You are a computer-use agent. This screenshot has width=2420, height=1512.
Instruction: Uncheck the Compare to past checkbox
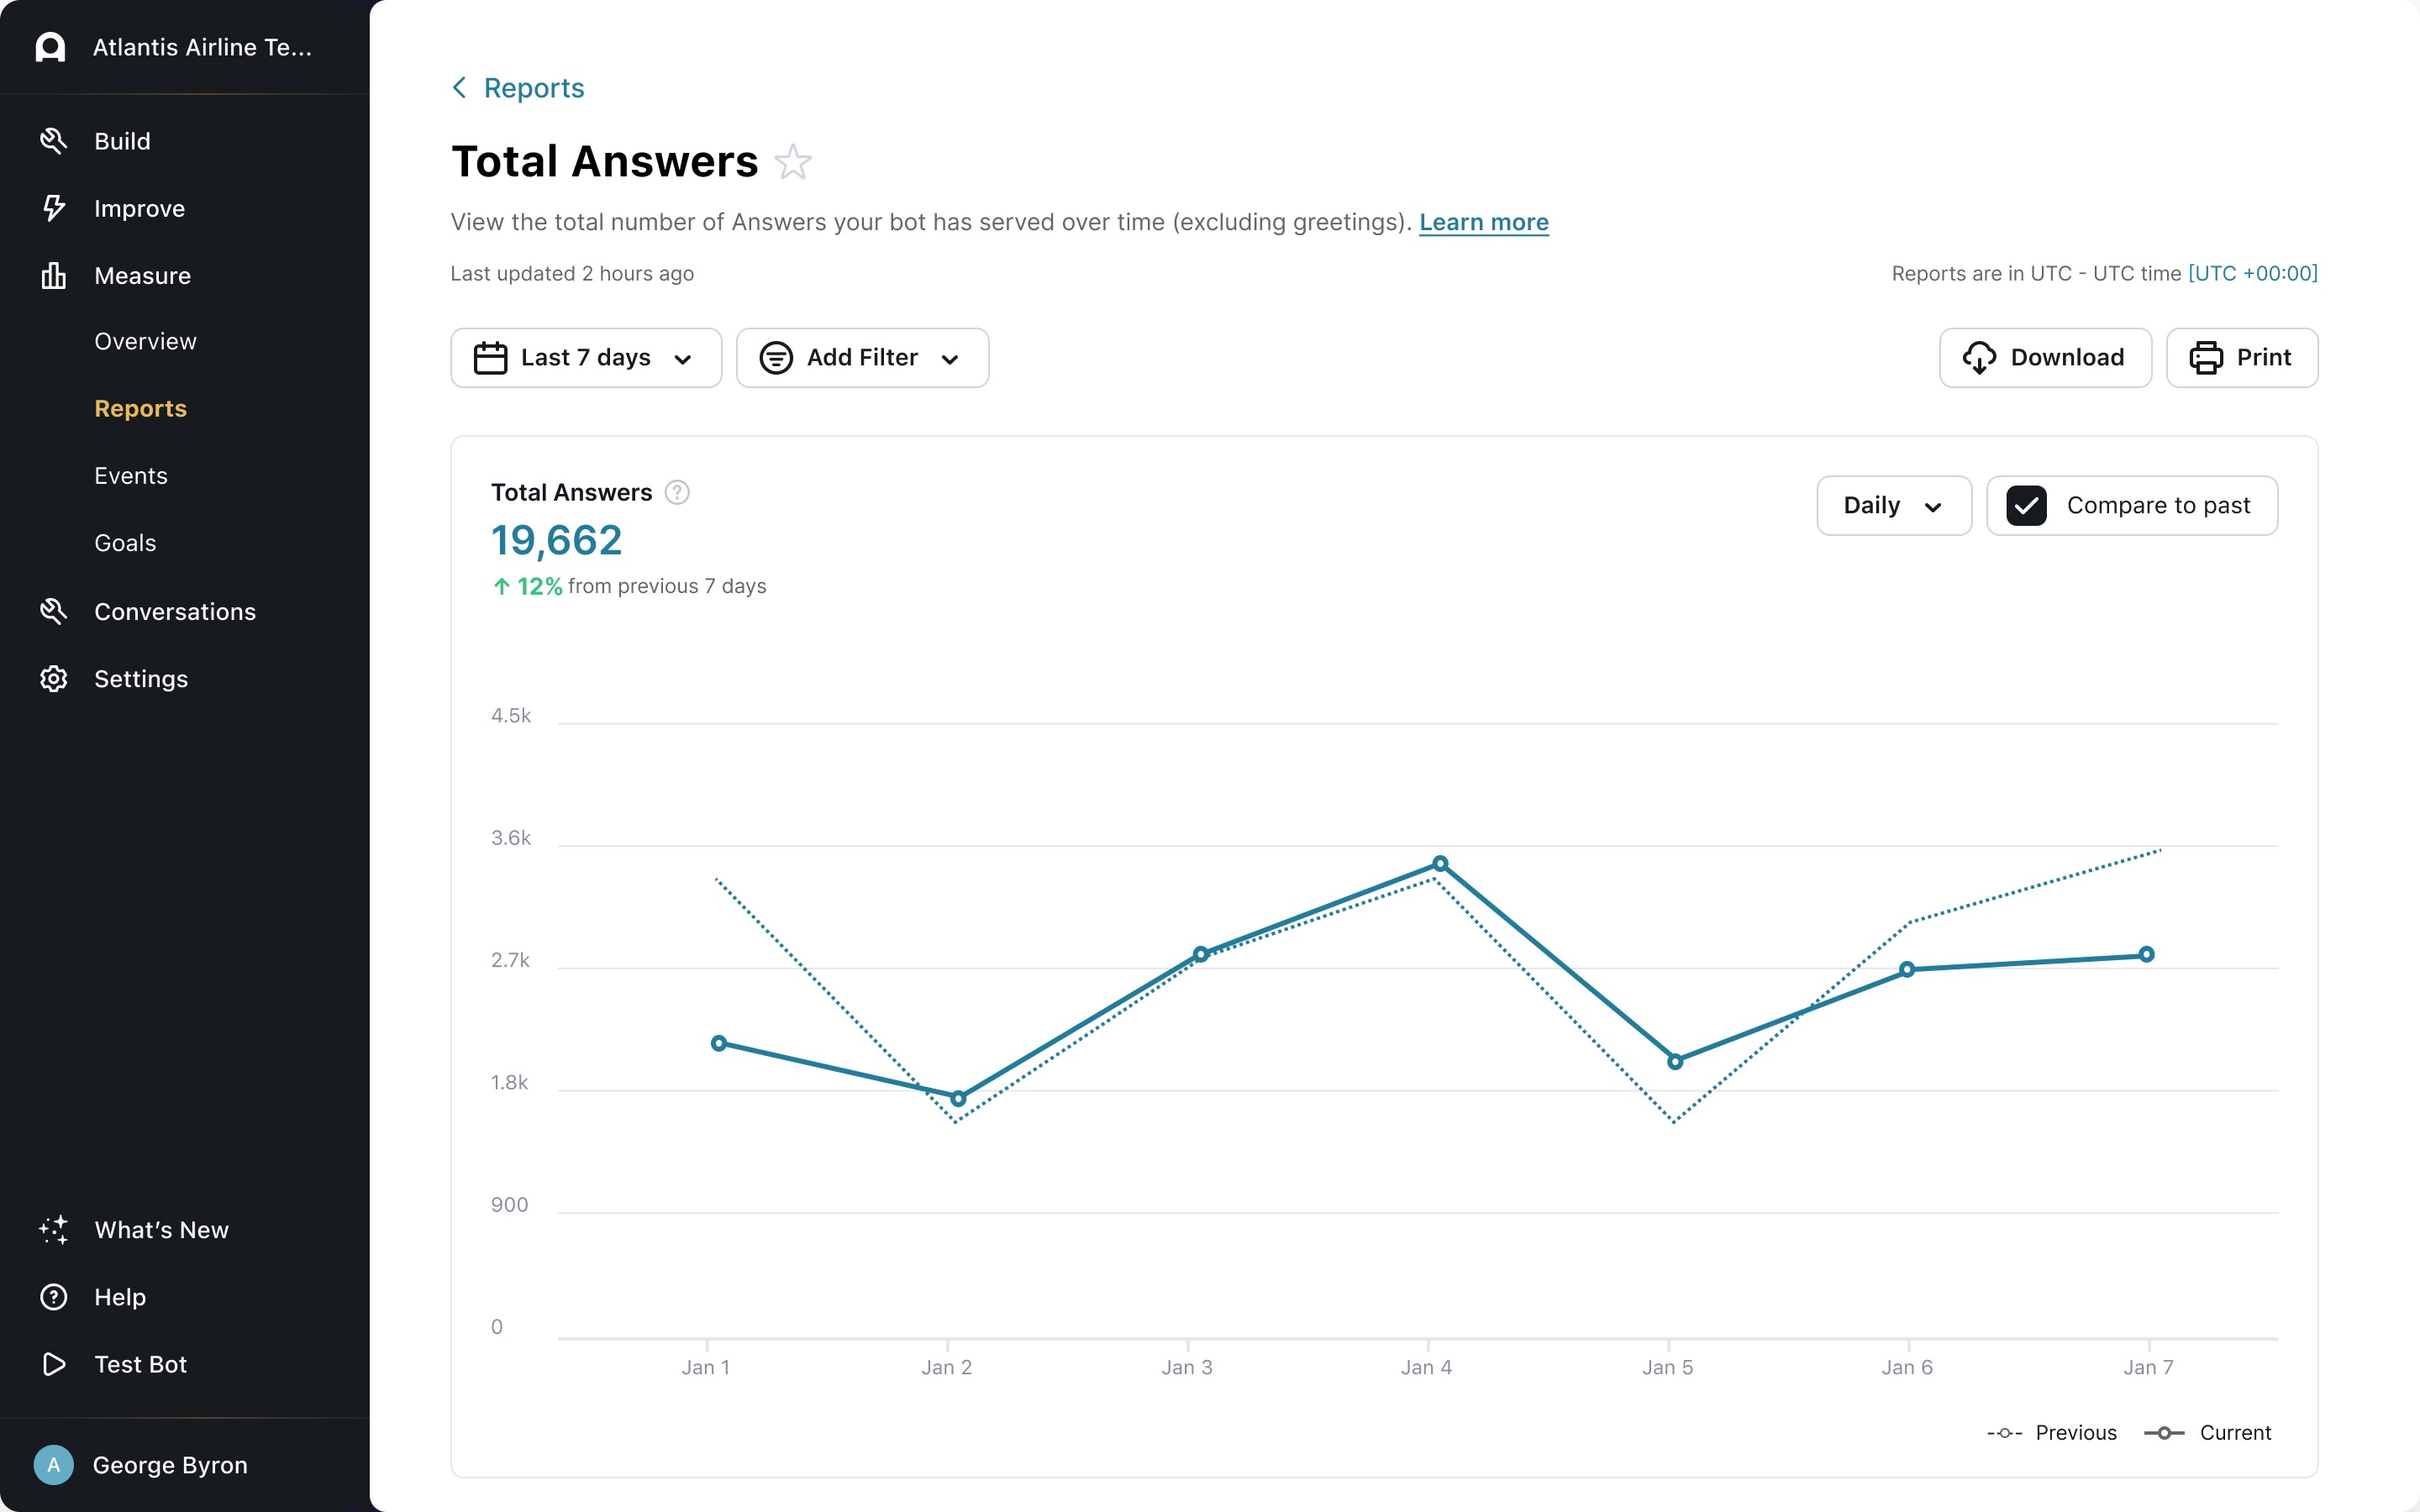(2026, 506)
